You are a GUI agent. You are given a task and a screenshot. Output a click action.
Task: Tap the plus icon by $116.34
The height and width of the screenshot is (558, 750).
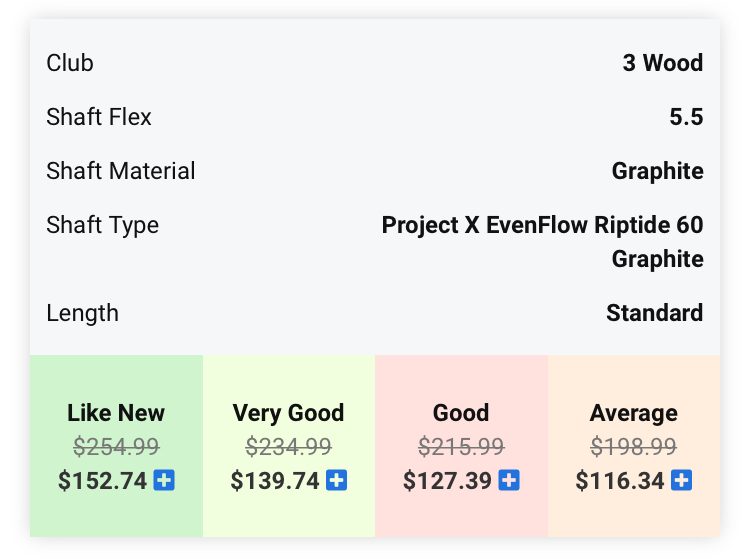coord(682,481)
